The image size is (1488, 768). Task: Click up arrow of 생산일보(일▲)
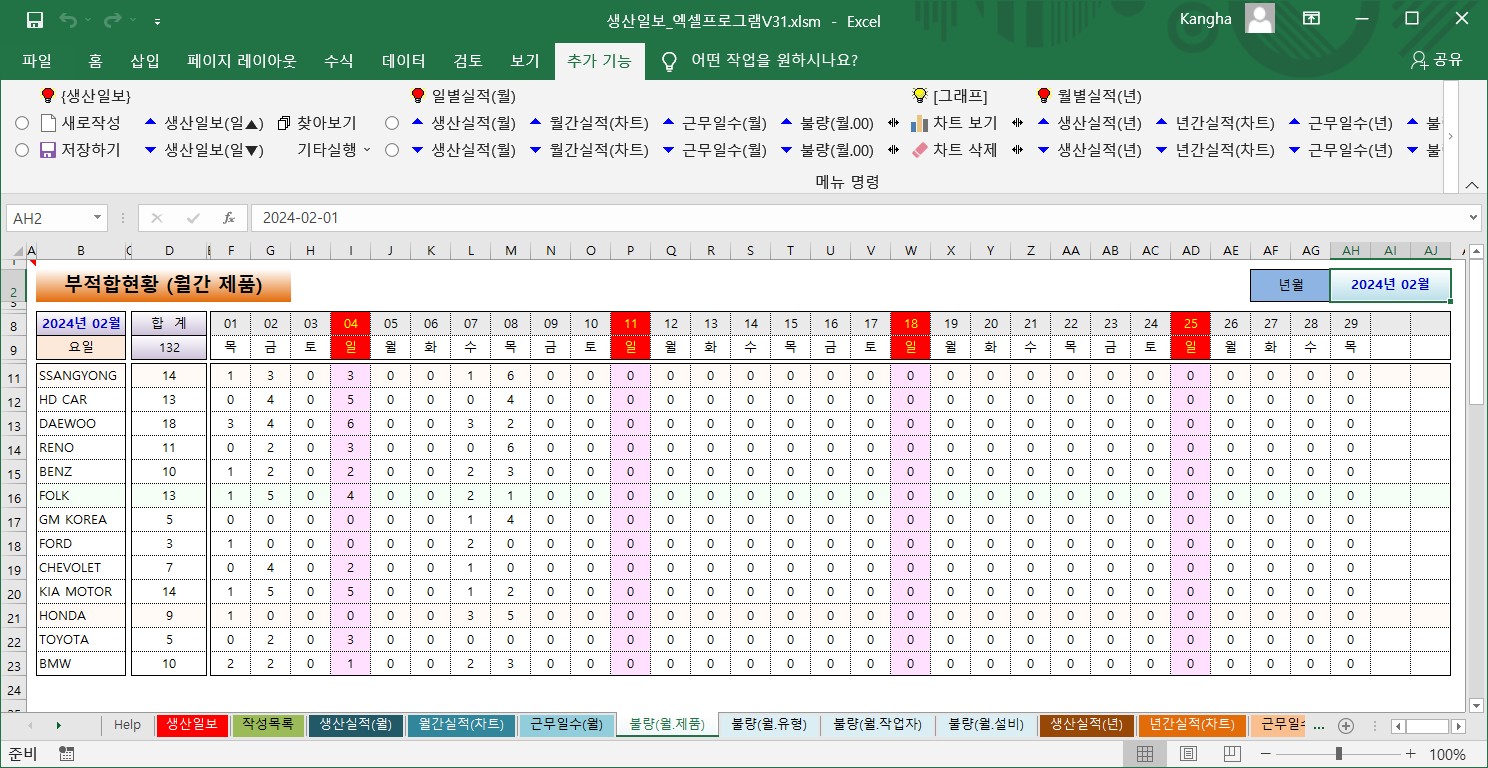(x=151, y=123)
